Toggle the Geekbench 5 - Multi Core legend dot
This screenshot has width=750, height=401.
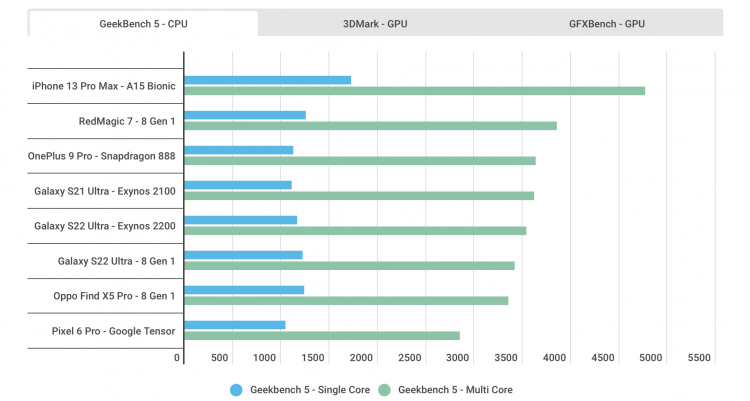[385, 390]
